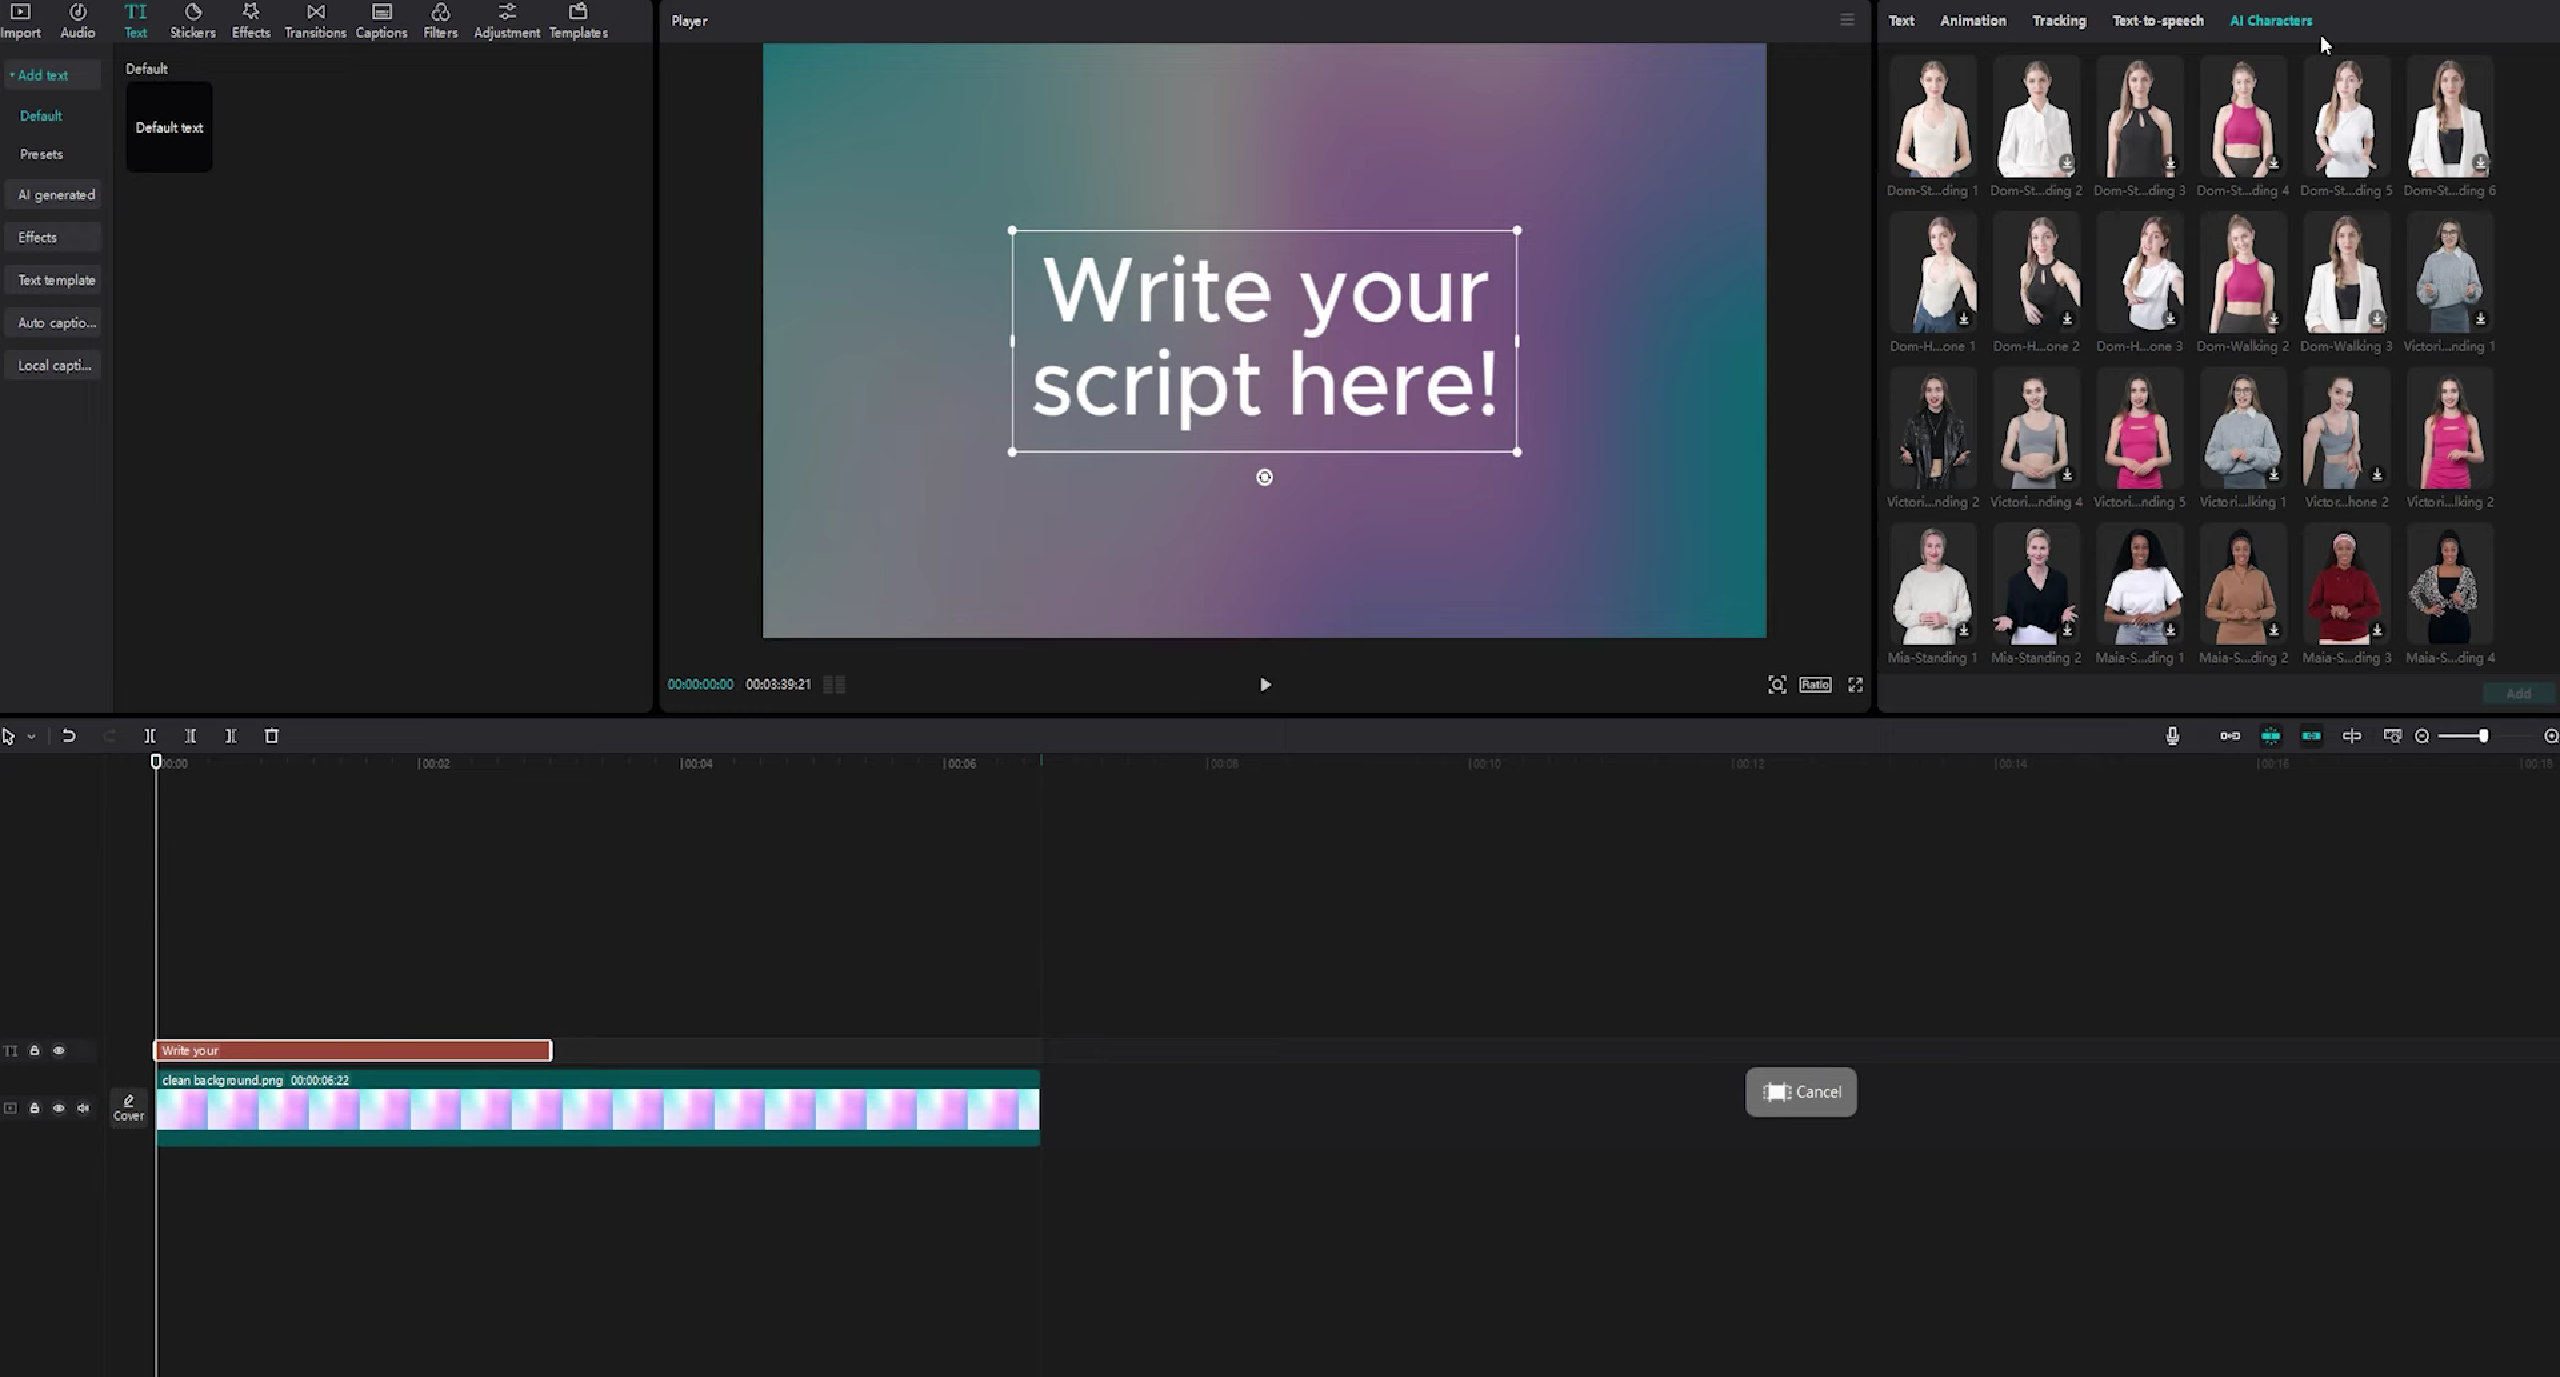Expand the Effects text category
The height and width of the screenshot is (1377, 2560).
click(x=52, y=237)
